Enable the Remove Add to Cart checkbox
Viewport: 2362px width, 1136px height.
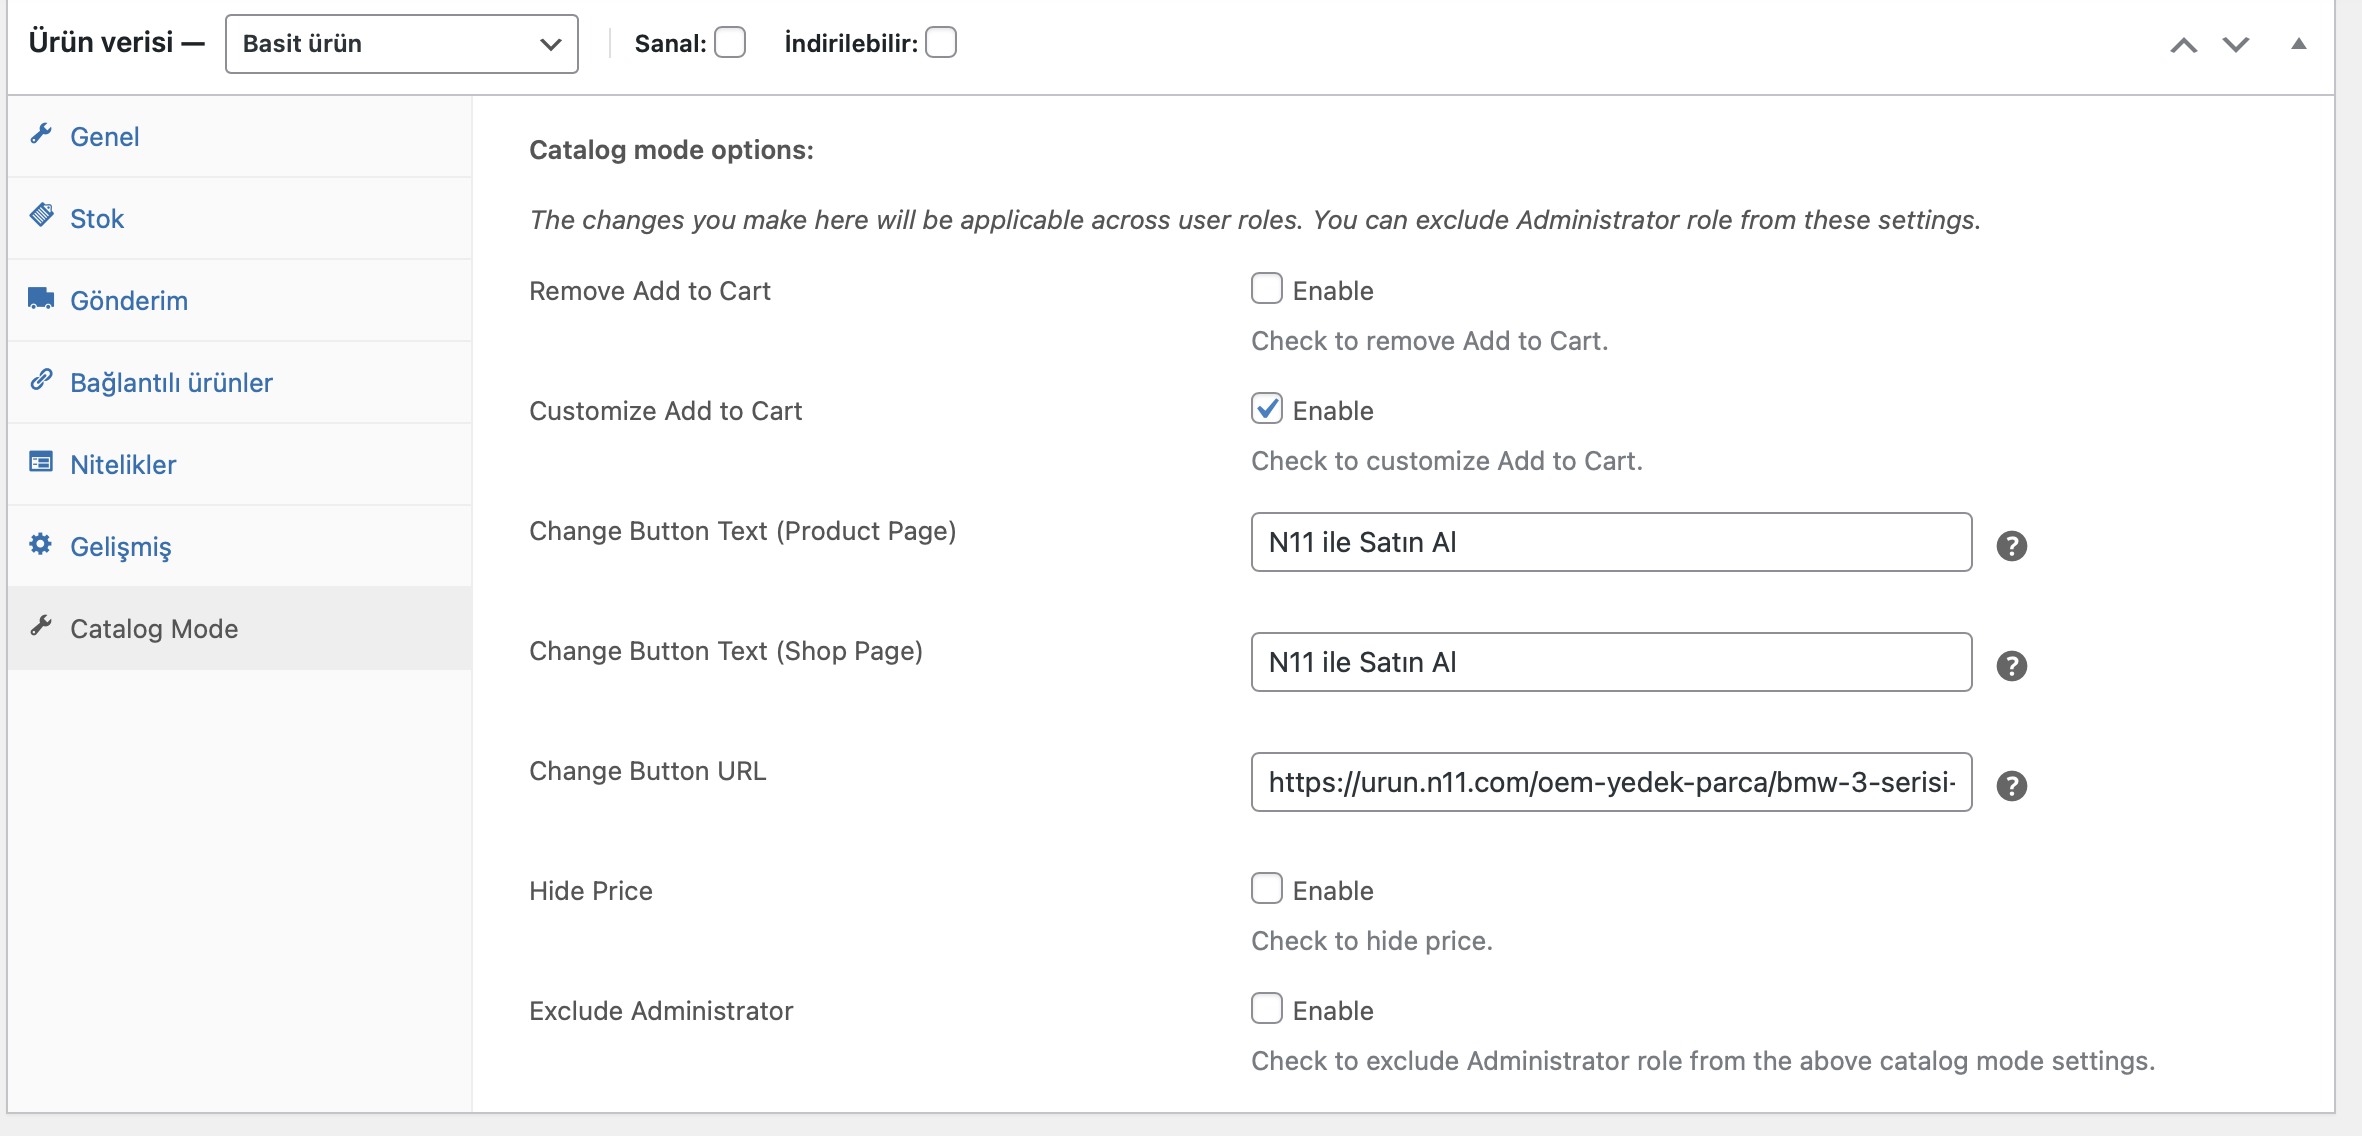point(1266,289)
